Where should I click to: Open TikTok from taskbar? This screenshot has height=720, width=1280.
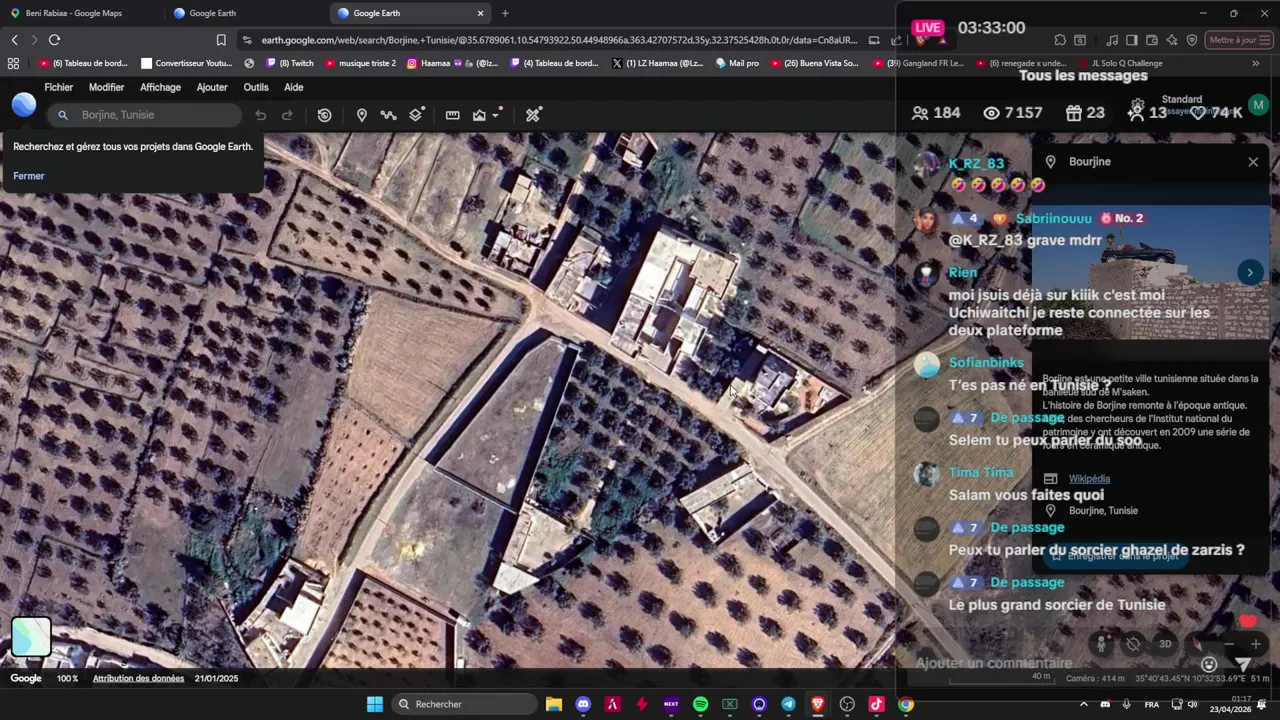coord(876,704)
